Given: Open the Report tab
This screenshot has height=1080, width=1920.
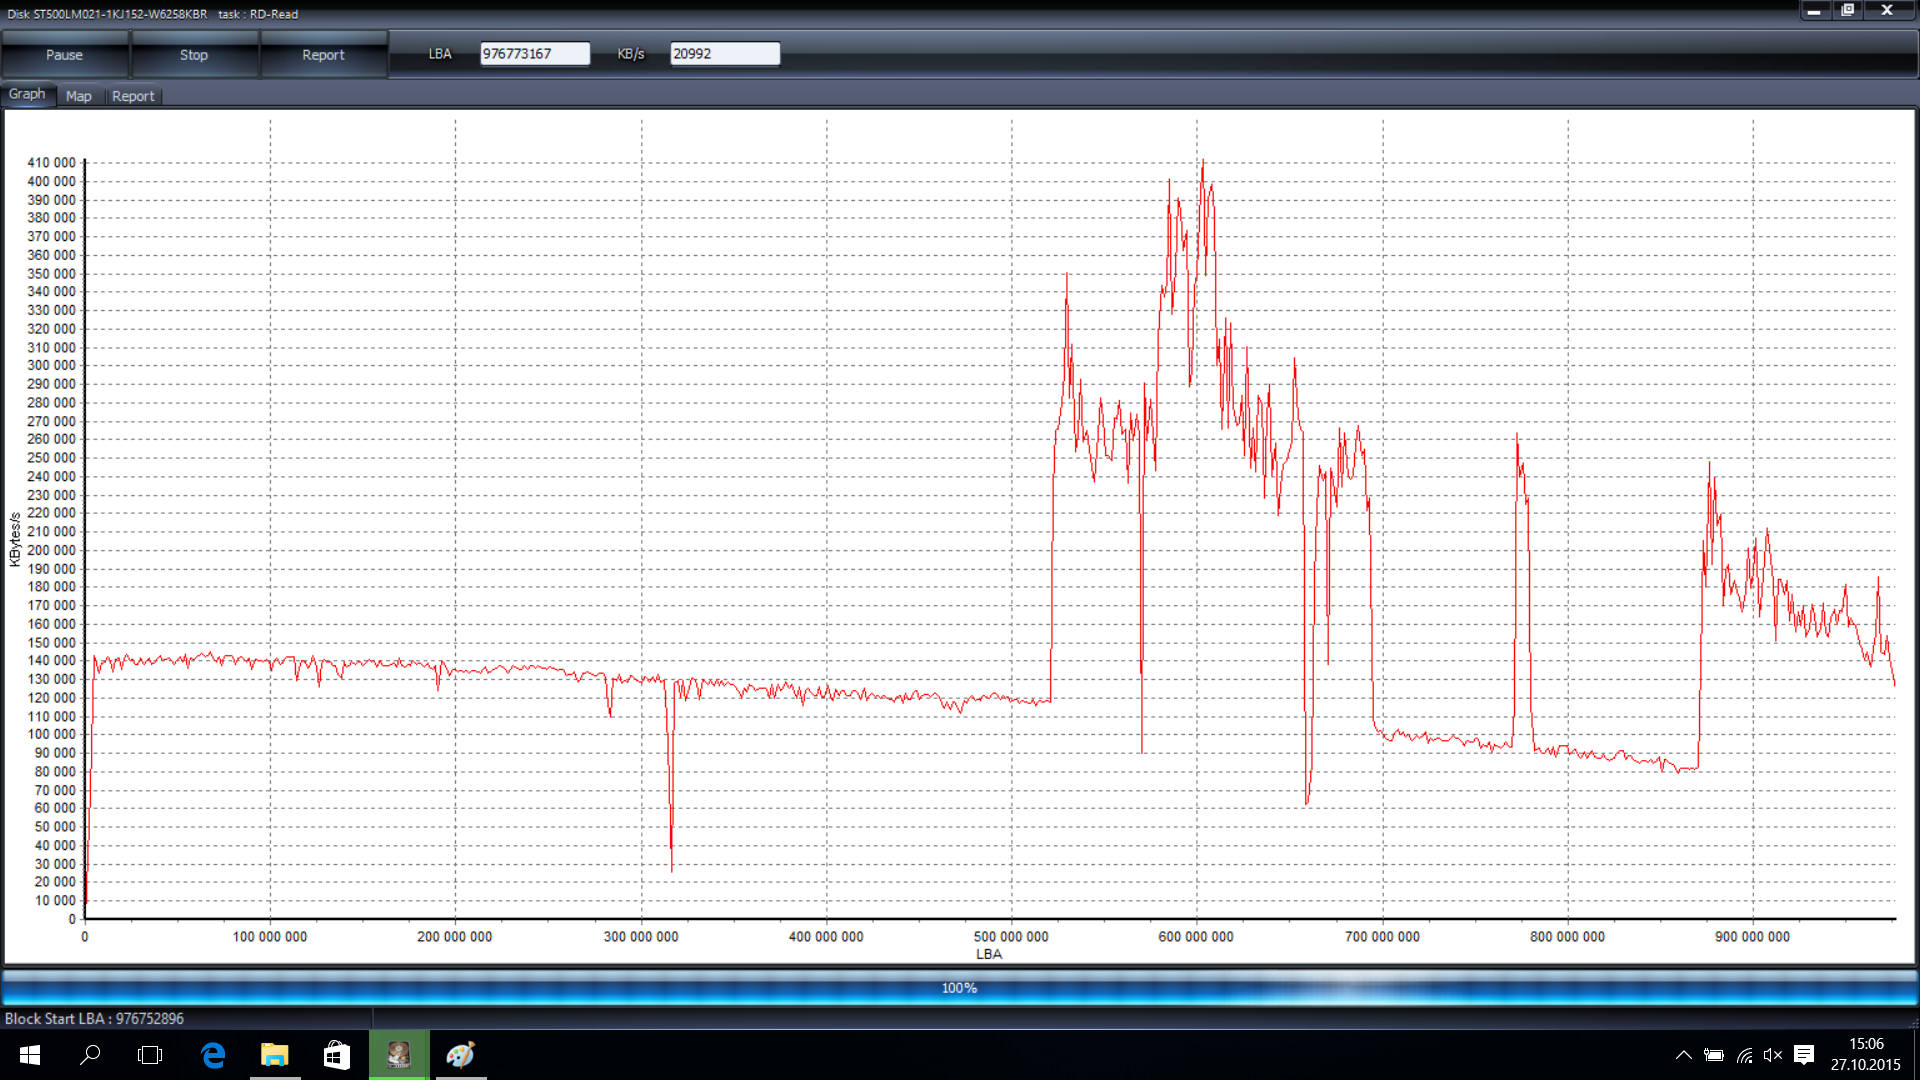Looking at the screenshot, I should (133, 96).
